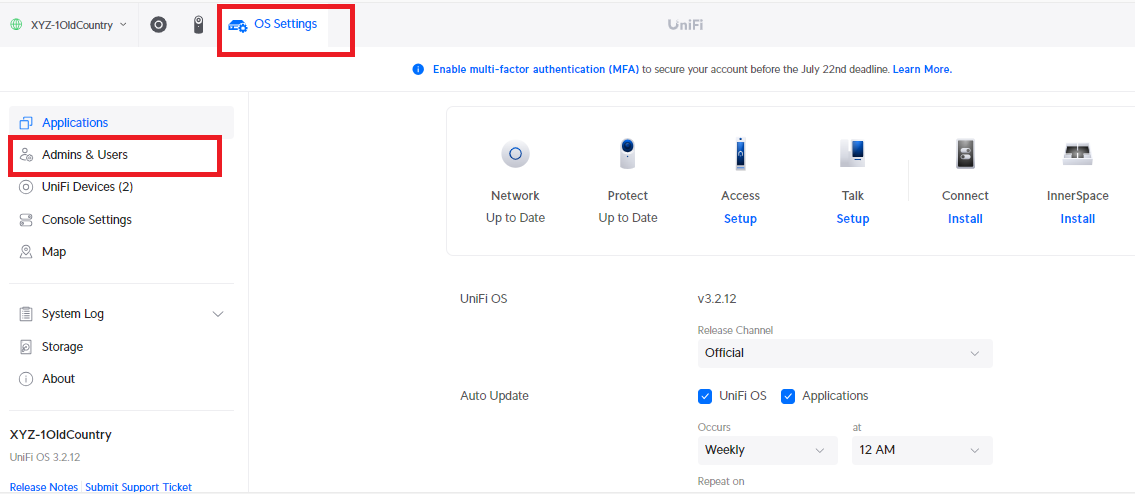Open About in the sidebar

pos(122,379)
